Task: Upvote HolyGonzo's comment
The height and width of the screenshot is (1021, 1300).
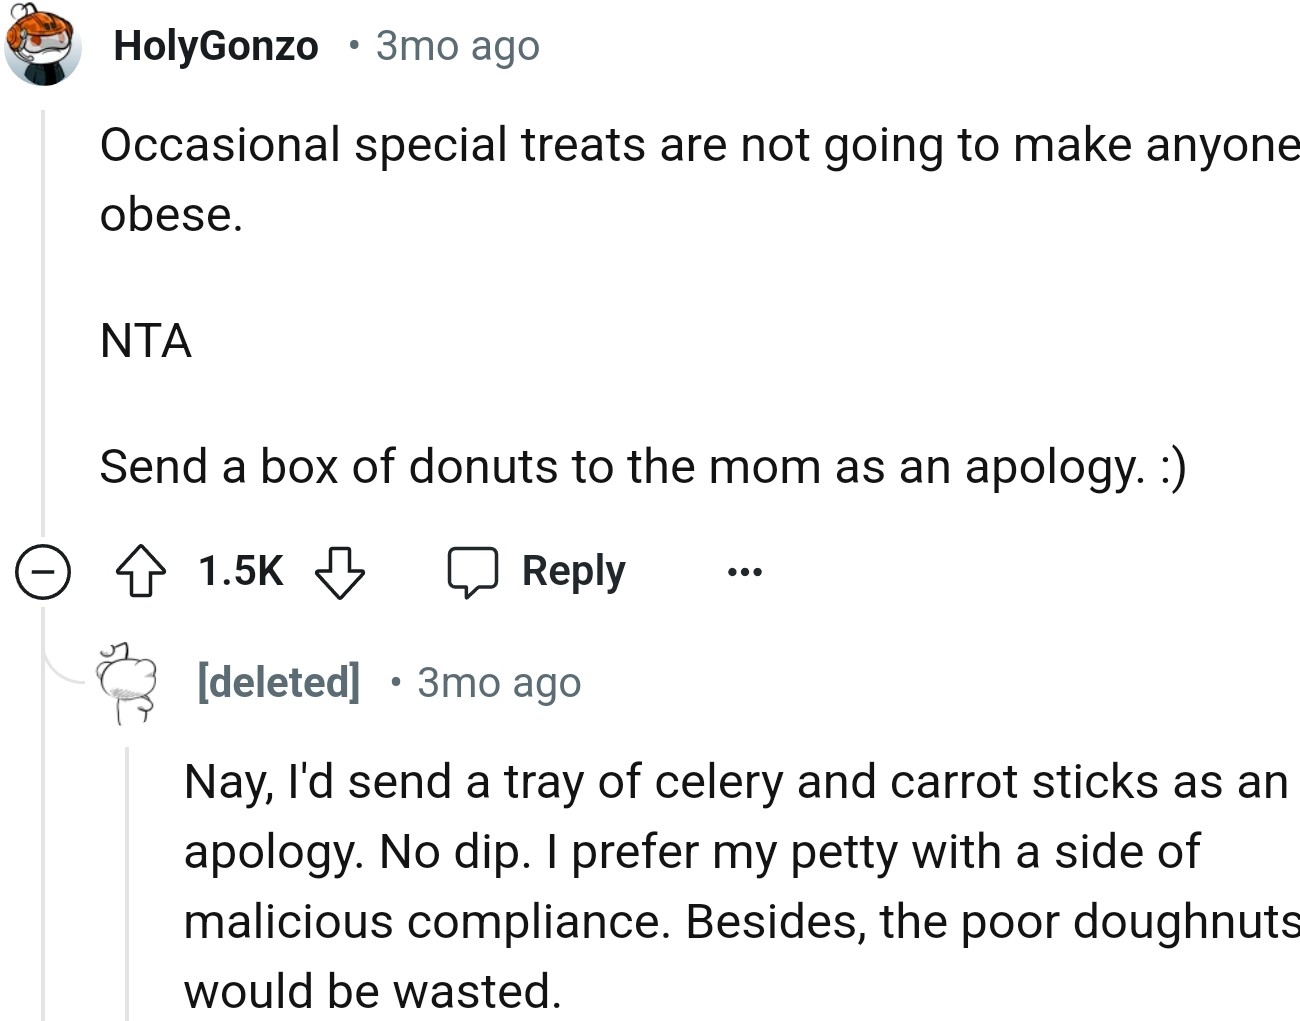Action: (141, 572)
